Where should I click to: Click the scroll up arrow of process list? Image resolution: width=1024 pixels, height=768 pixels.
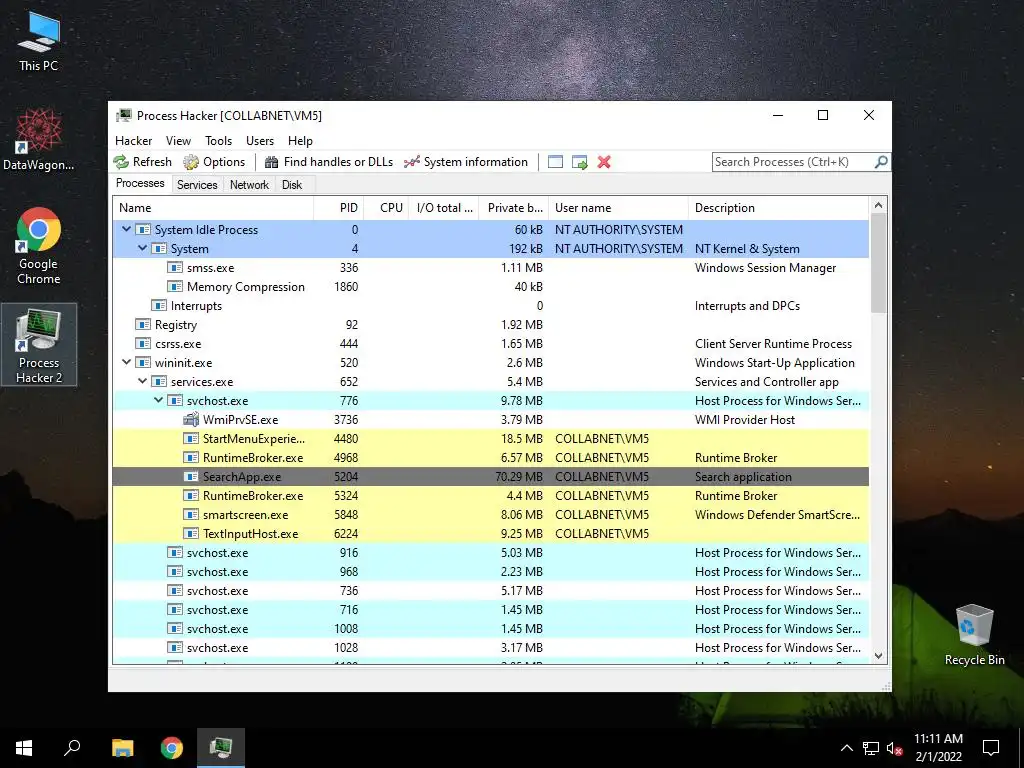pos(878,205)
